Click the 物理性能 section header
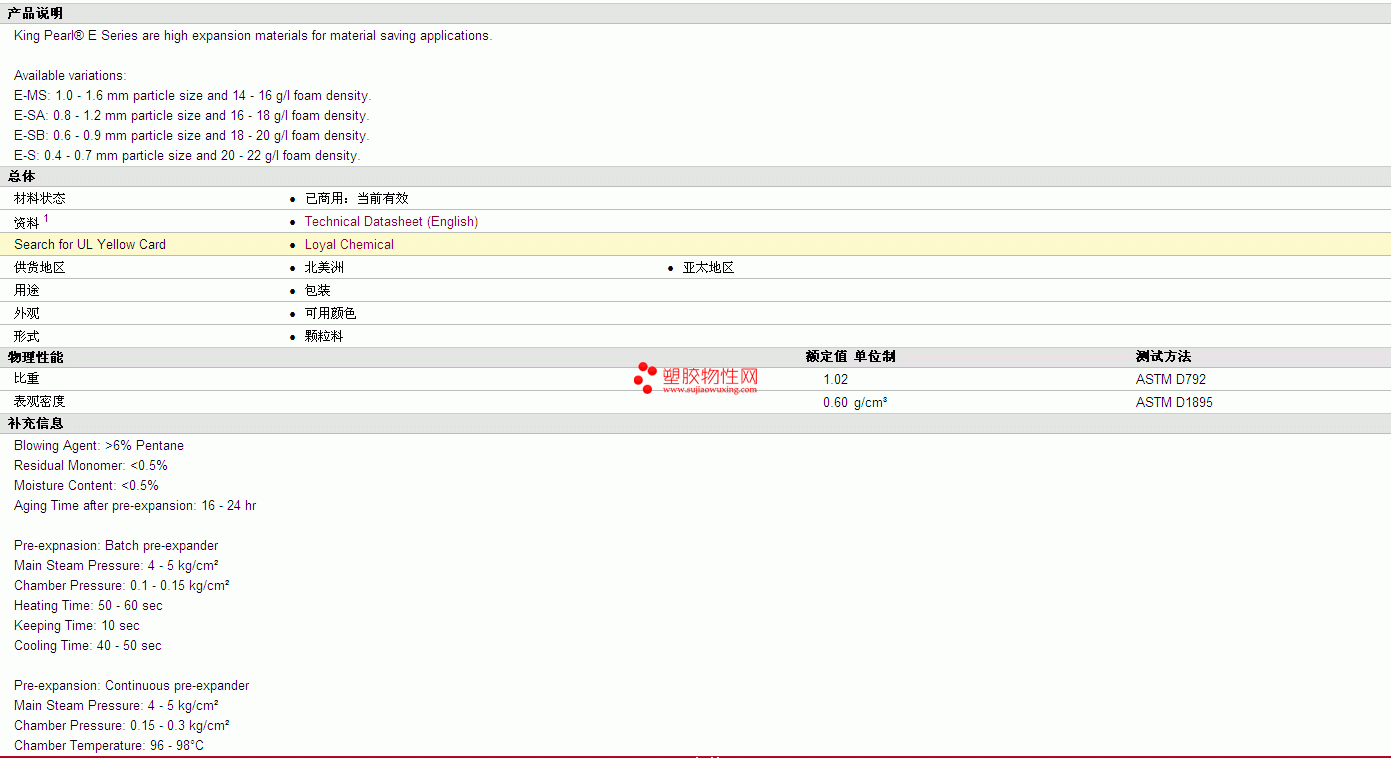 tap(35, 357)
